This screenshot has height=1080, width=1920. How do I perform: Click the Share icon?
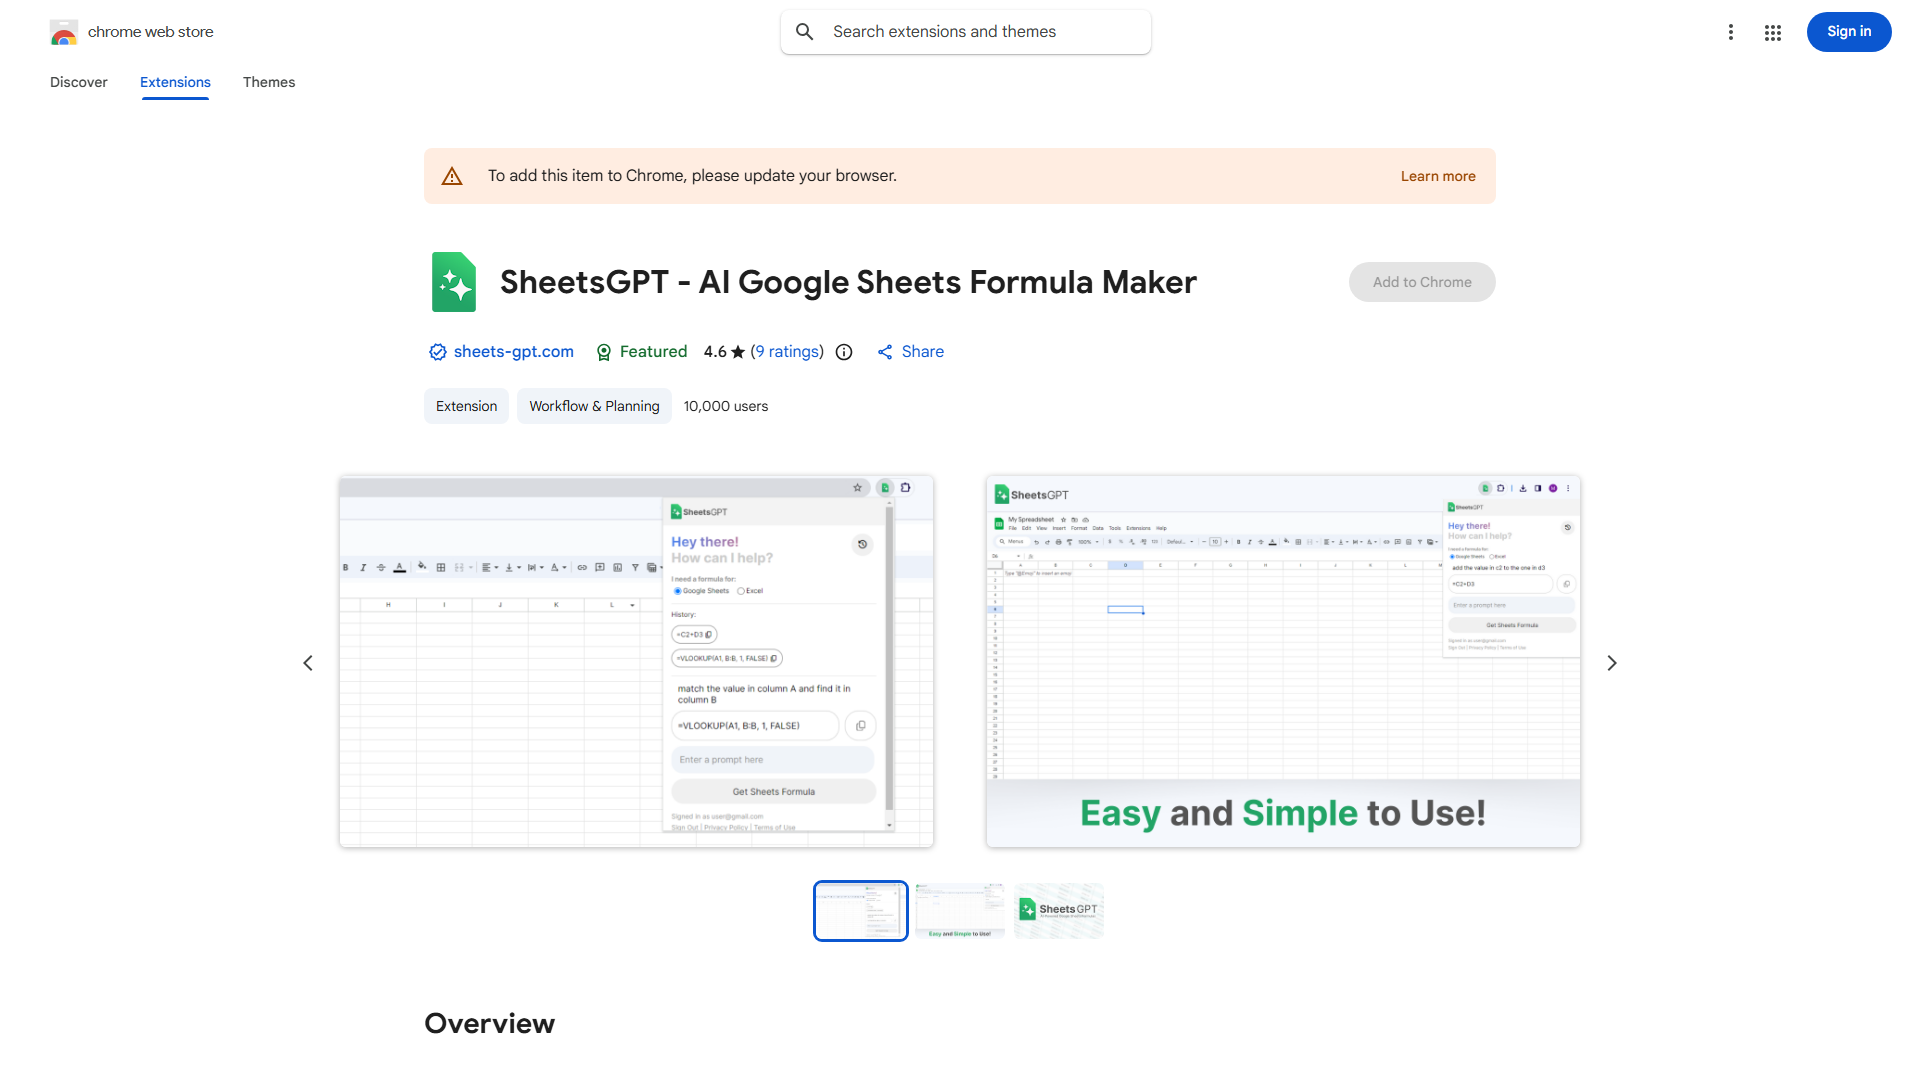(x=885, y=352)
